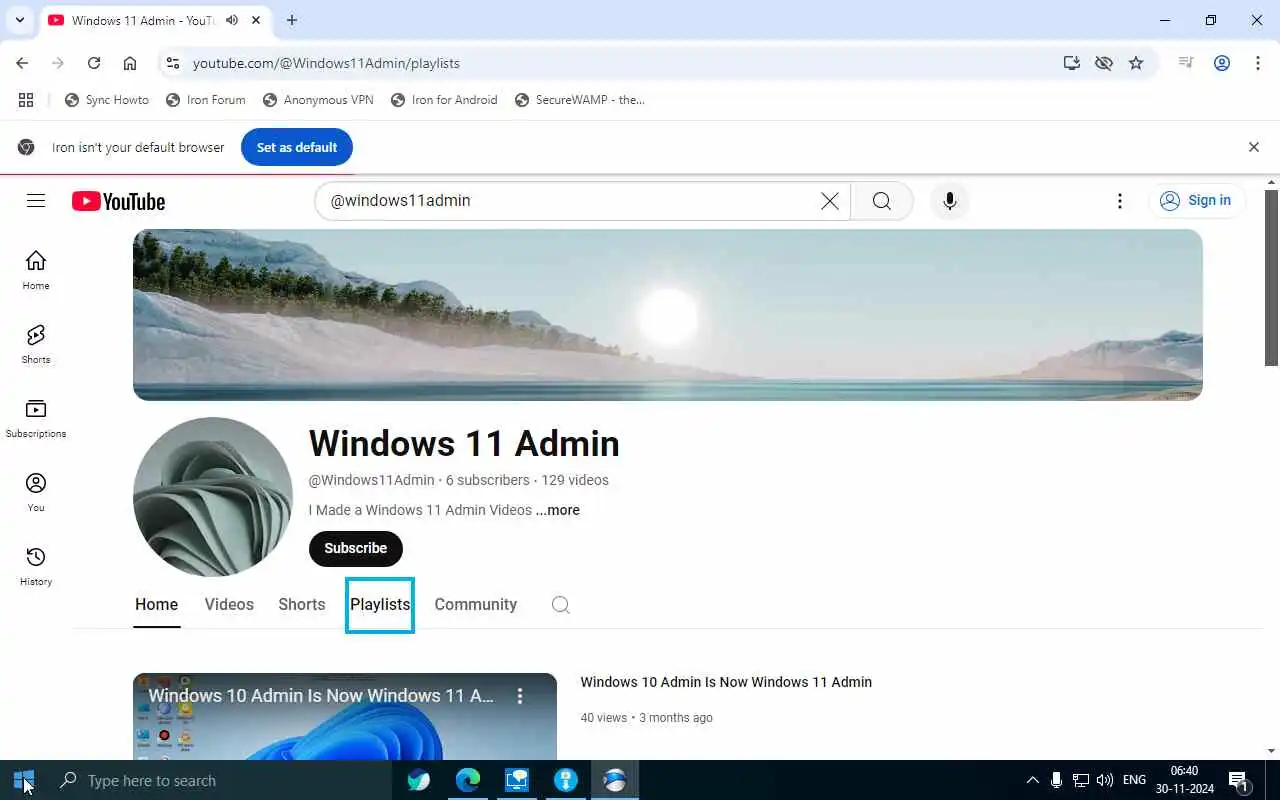Open Microsoft Edge from taskbar
This screenshot has height=800, width=1280.
[x=468, y=781]
